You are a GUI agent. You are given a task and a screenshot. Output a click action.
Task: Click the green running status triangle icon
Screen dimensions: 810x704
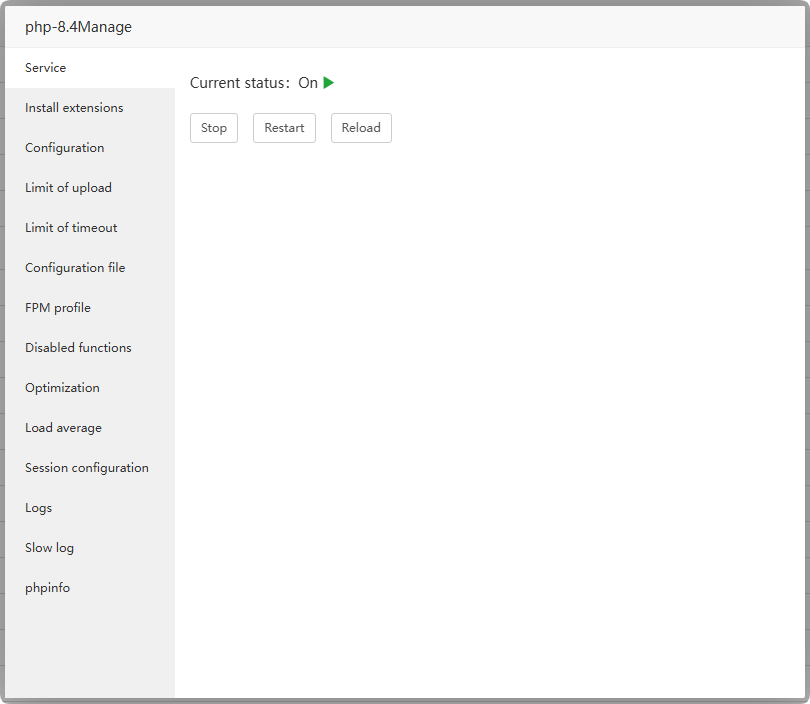(x=329, y=83)
